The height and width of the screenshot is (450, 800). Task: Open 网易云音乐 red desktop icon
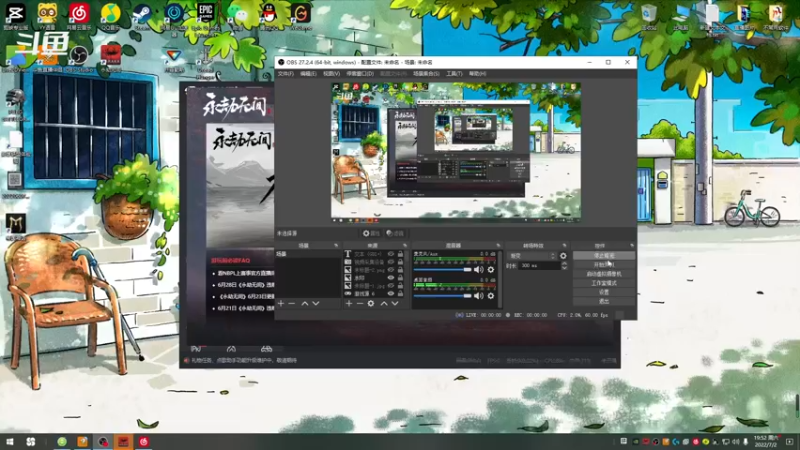pyautogui.click(x=79, y=14)
